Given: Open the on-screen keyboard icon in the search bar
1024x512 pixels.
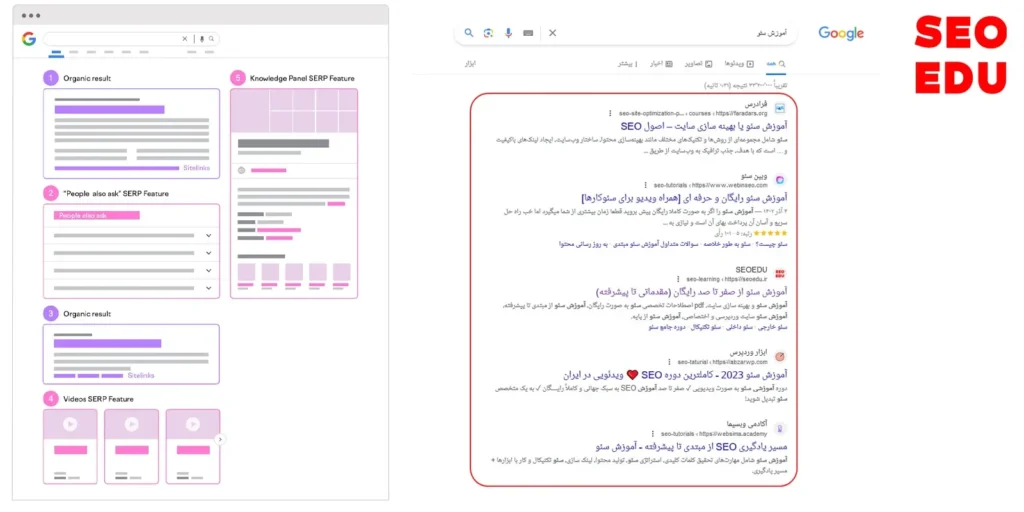Looking at the screenshot, I should pyautogui.click(x=528, y=33).
